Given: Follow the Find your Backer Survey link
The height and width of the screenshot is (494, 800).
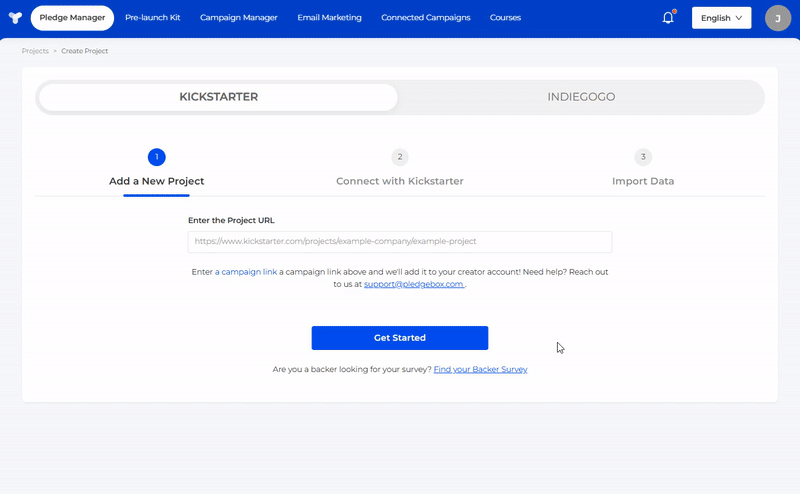Looking at the screenshot, I should click(480, 370).
